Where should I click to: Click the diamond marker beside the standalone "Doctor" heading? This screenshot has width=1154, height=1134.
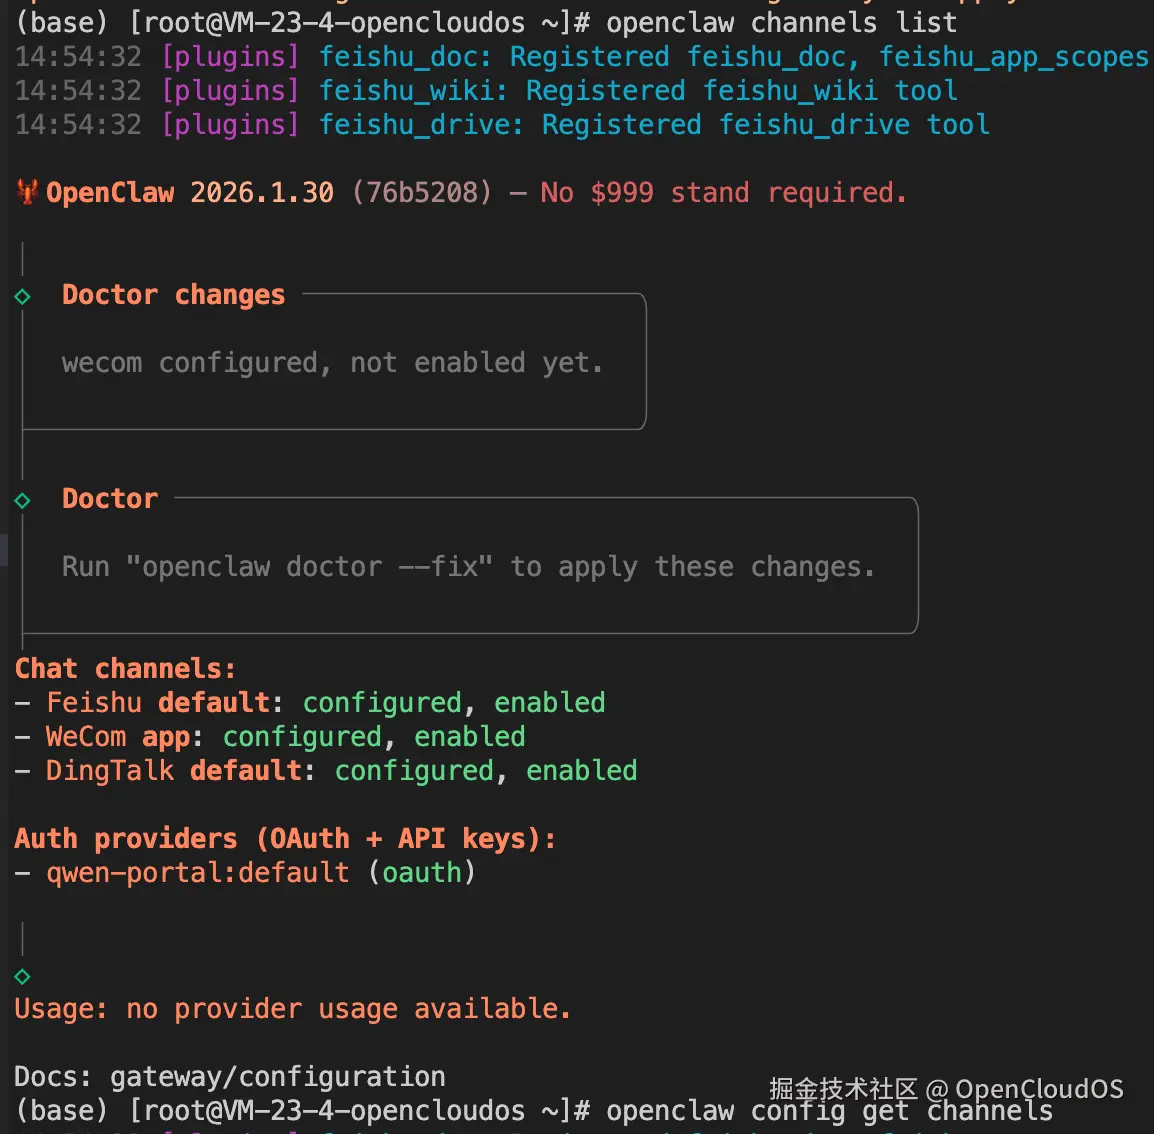[x=22, y=500]
